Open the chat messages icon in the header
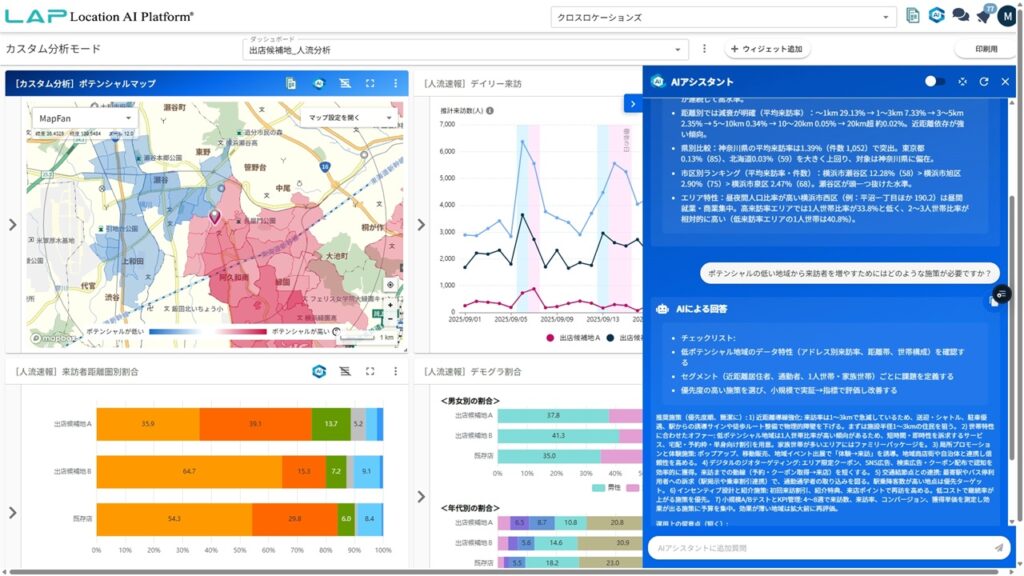Screen dimensions: 1024x576 pos(958,14)
